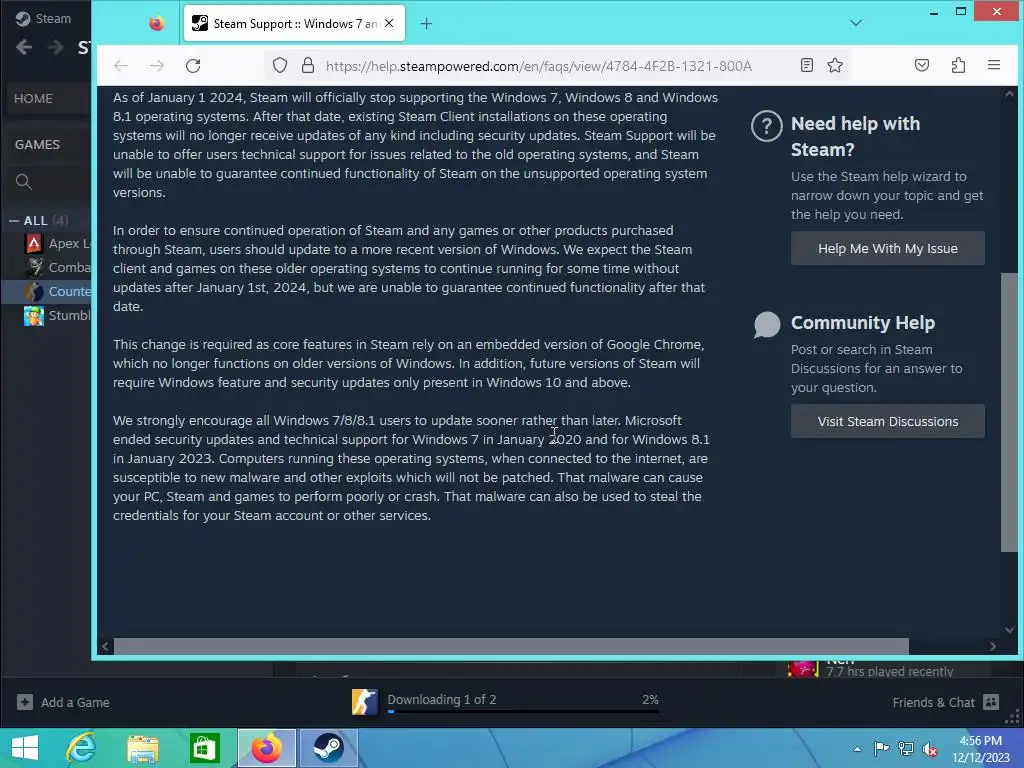Click vertical scrollbar down arrow

click(1010, 630)
